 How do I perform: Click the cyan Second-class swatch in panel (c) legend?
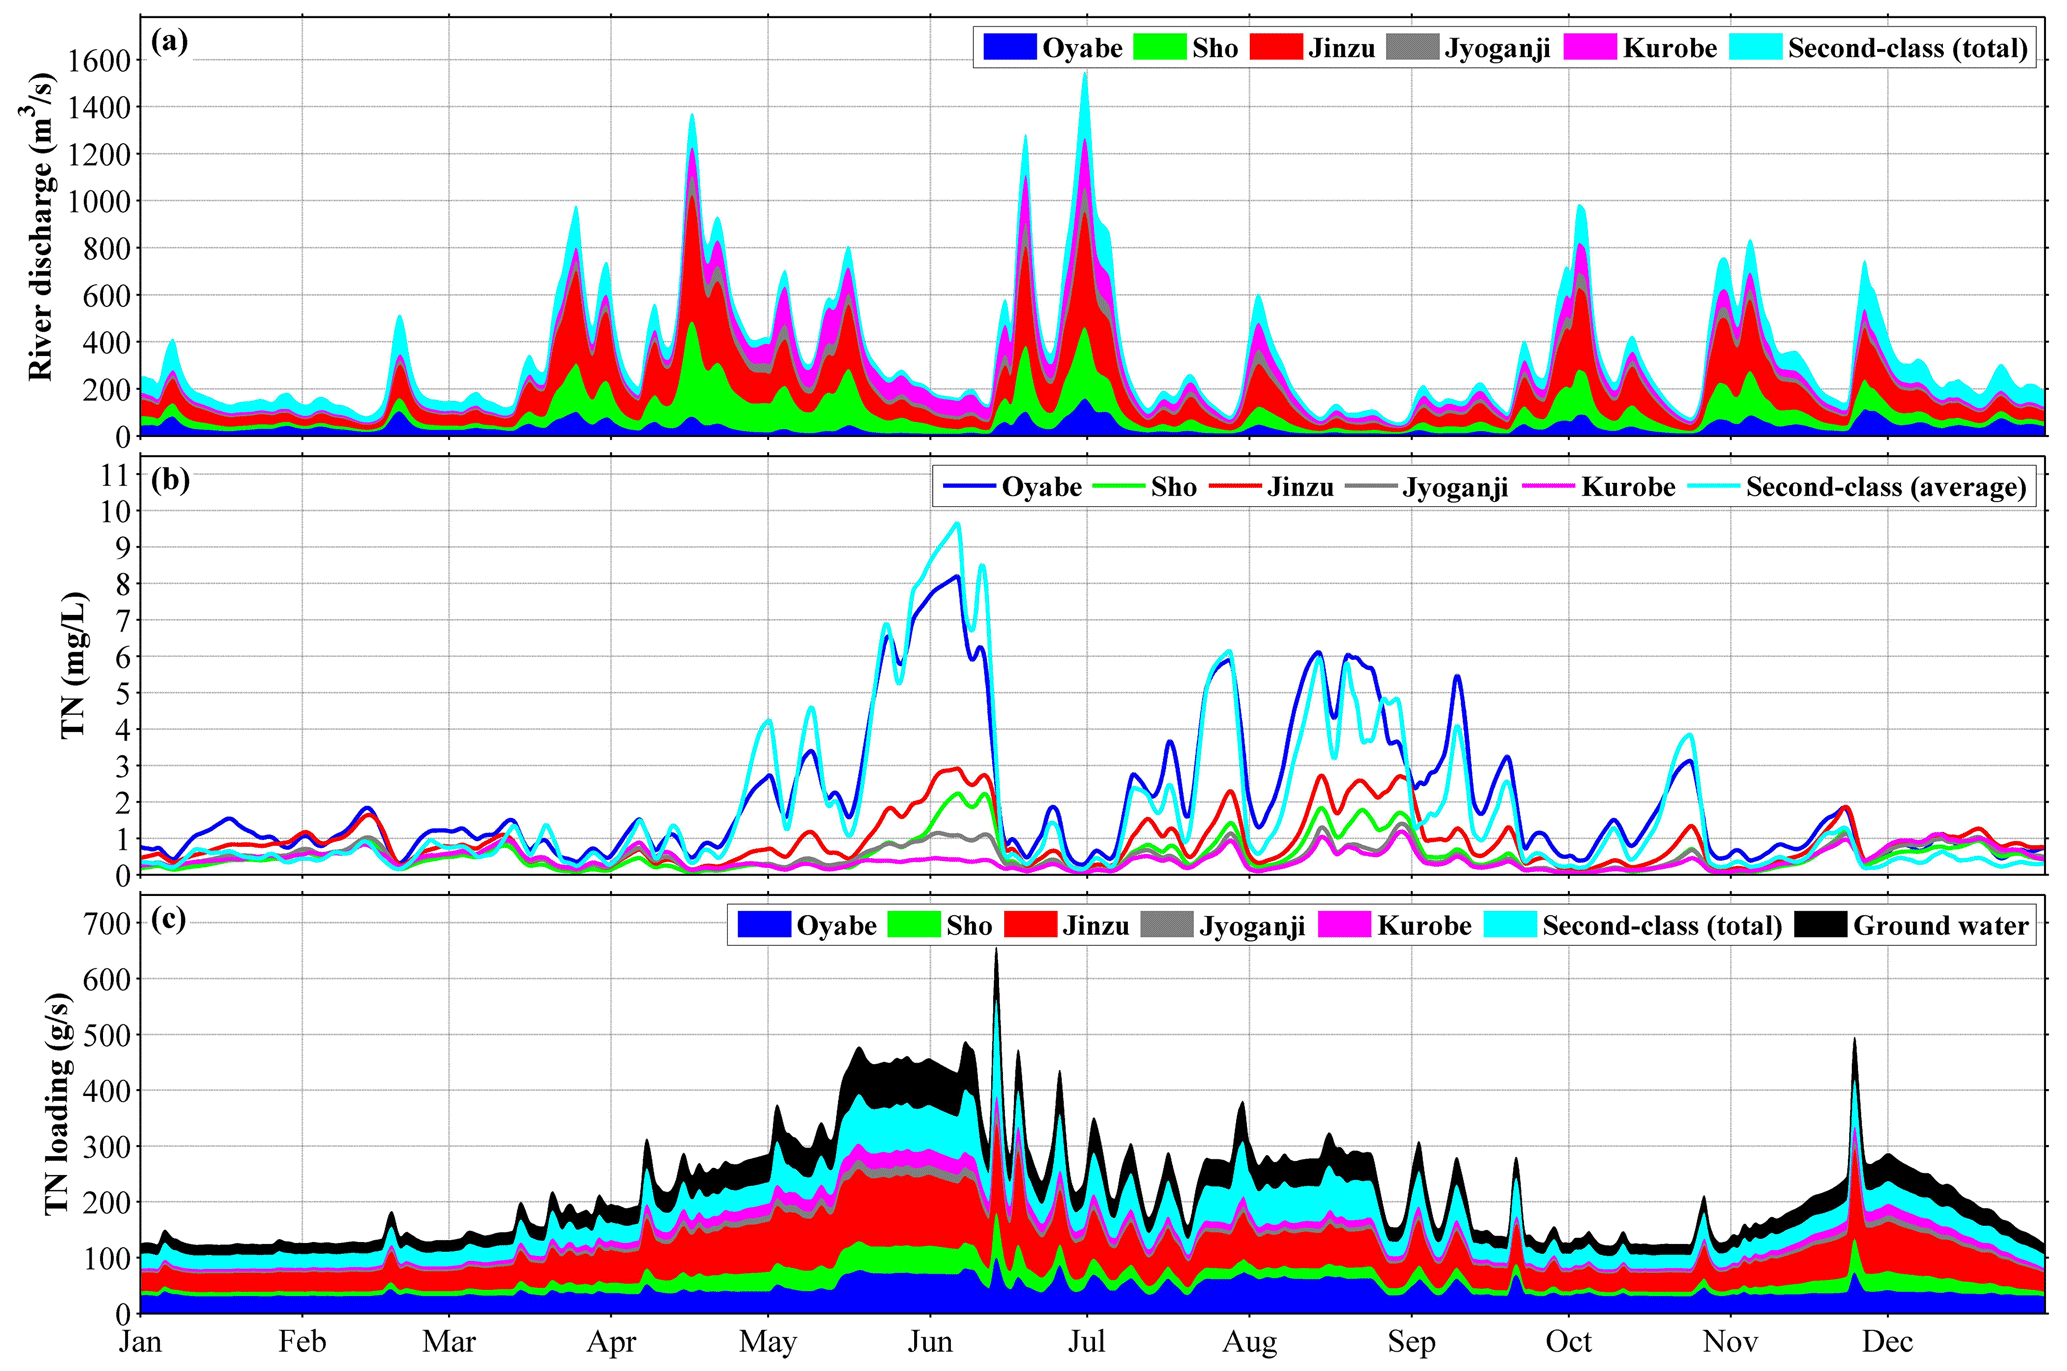tap(1510, 925)
